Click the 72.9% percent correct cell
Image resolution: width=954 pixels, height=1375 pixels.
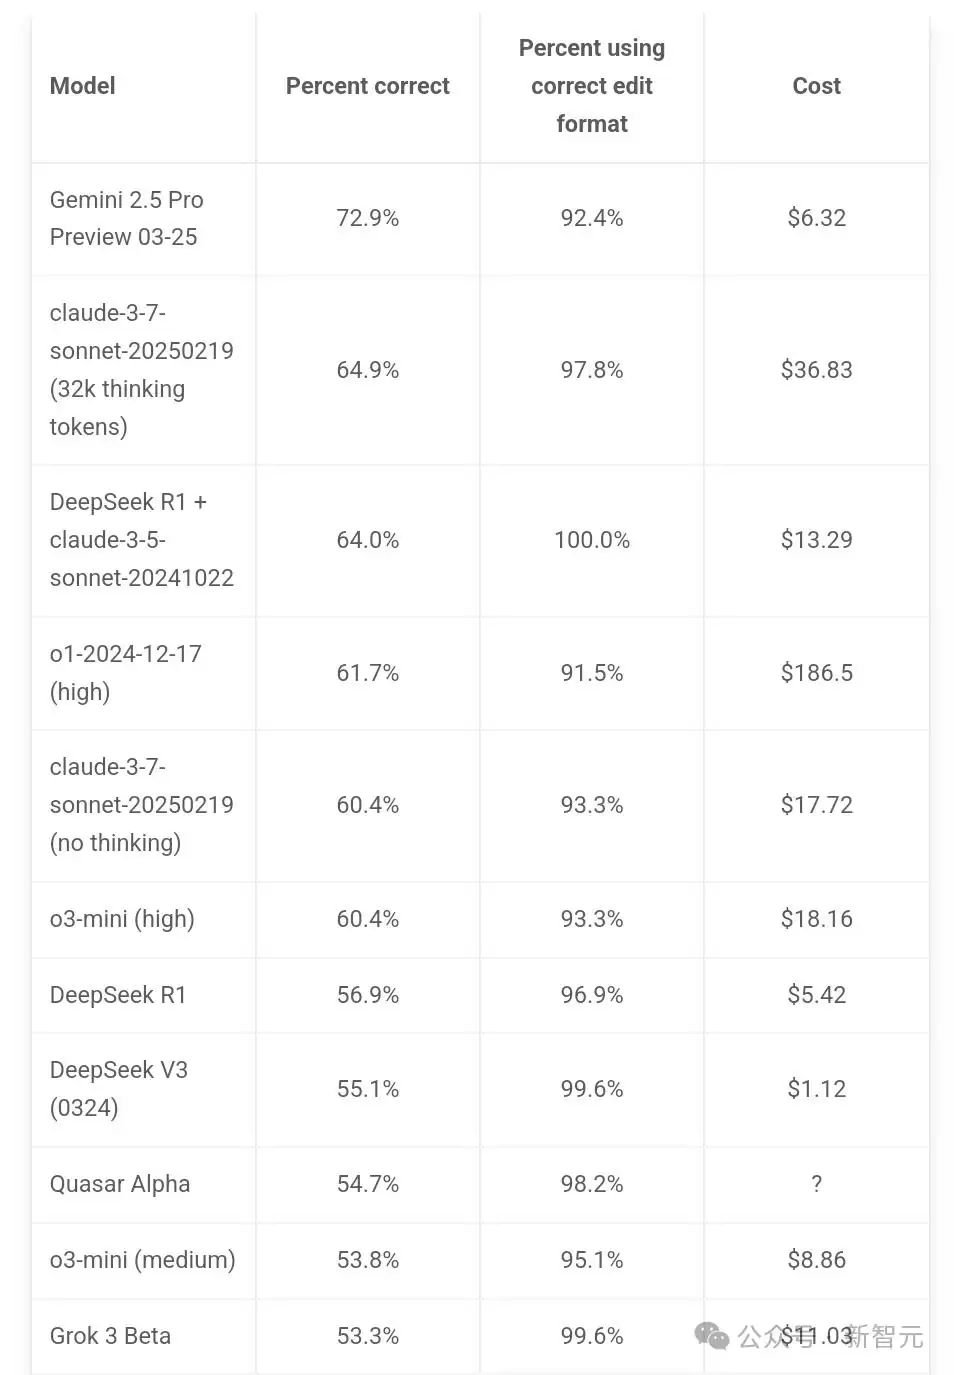(x=368, y=218)
